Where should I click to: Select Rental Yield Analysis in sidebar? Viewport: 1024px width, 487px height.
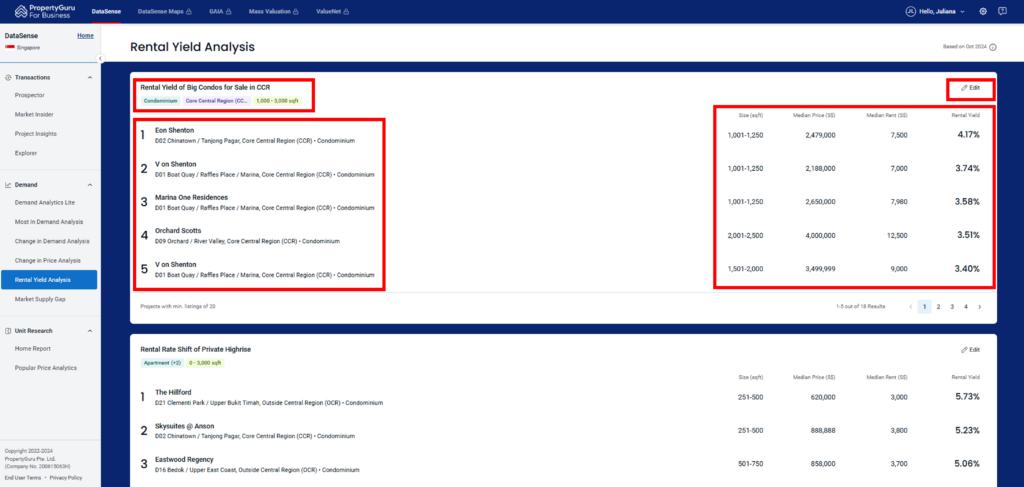[x=49, y=279]
